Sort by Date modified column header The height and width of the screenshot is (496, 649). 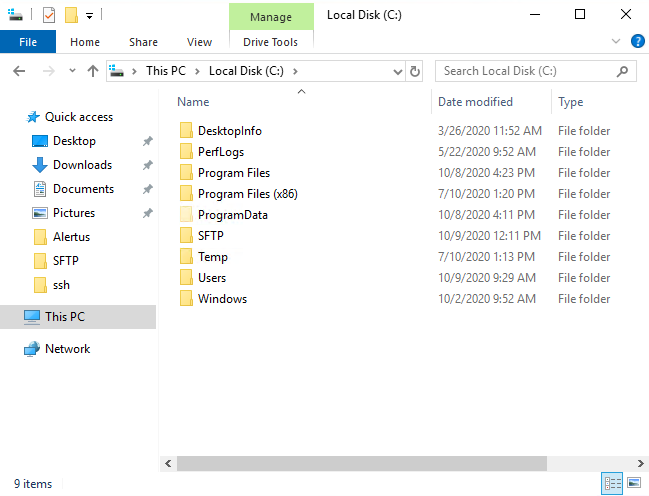click(x=475, y=102)
